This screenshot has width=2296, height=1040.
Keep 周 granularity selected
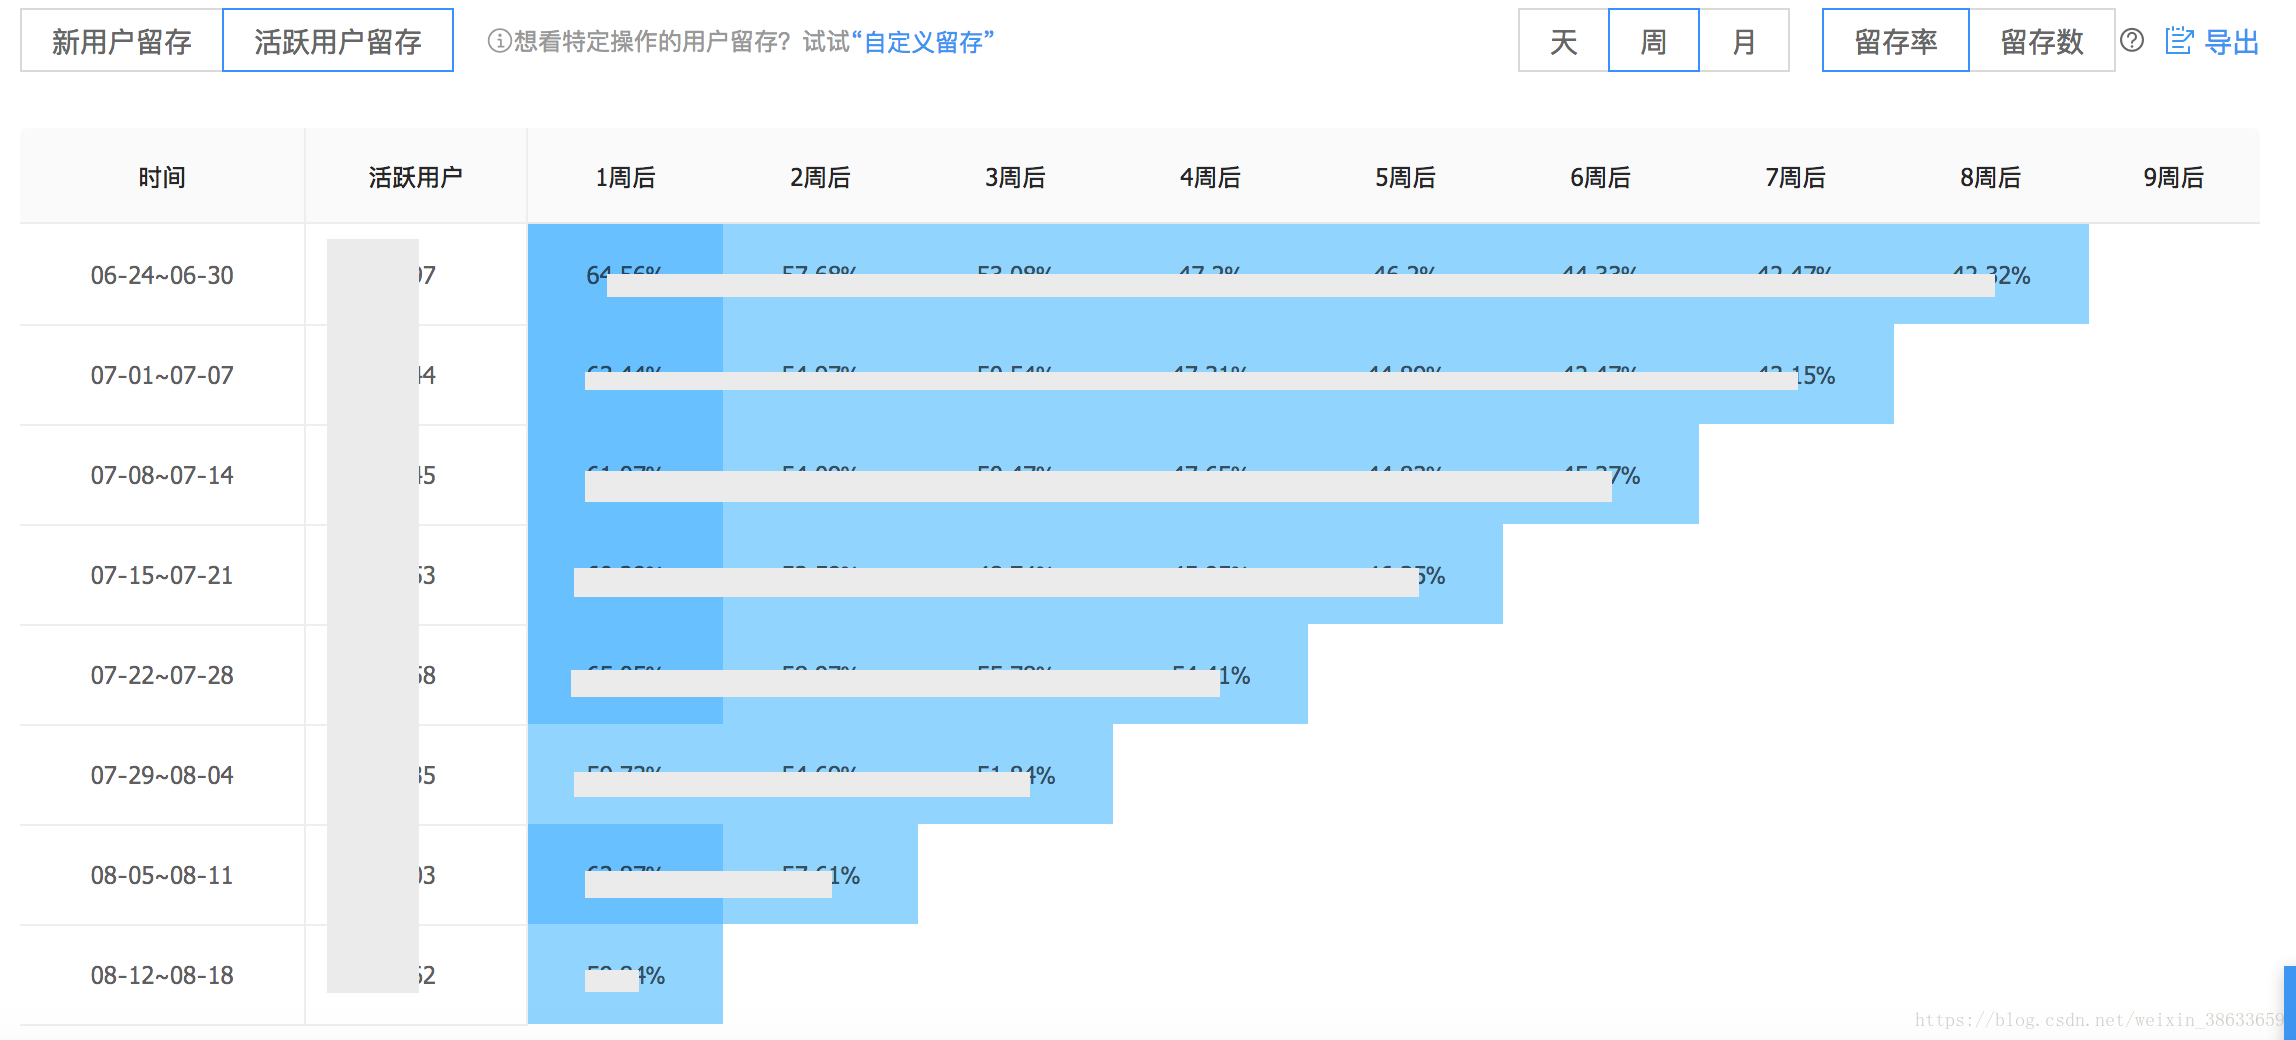[x=1653, y=41]
